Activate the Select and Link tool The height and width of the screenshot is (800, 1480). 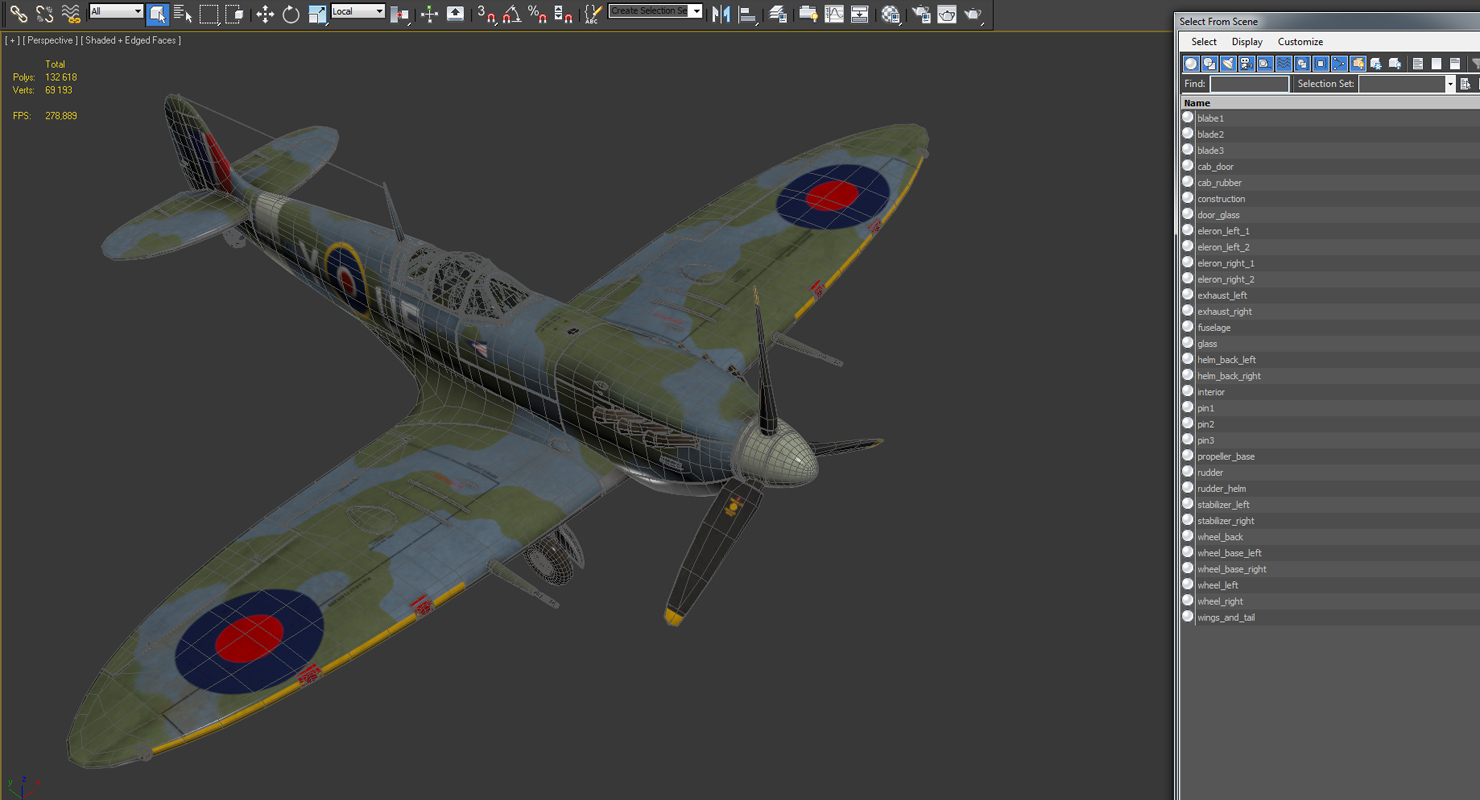[x=18, y=13]
